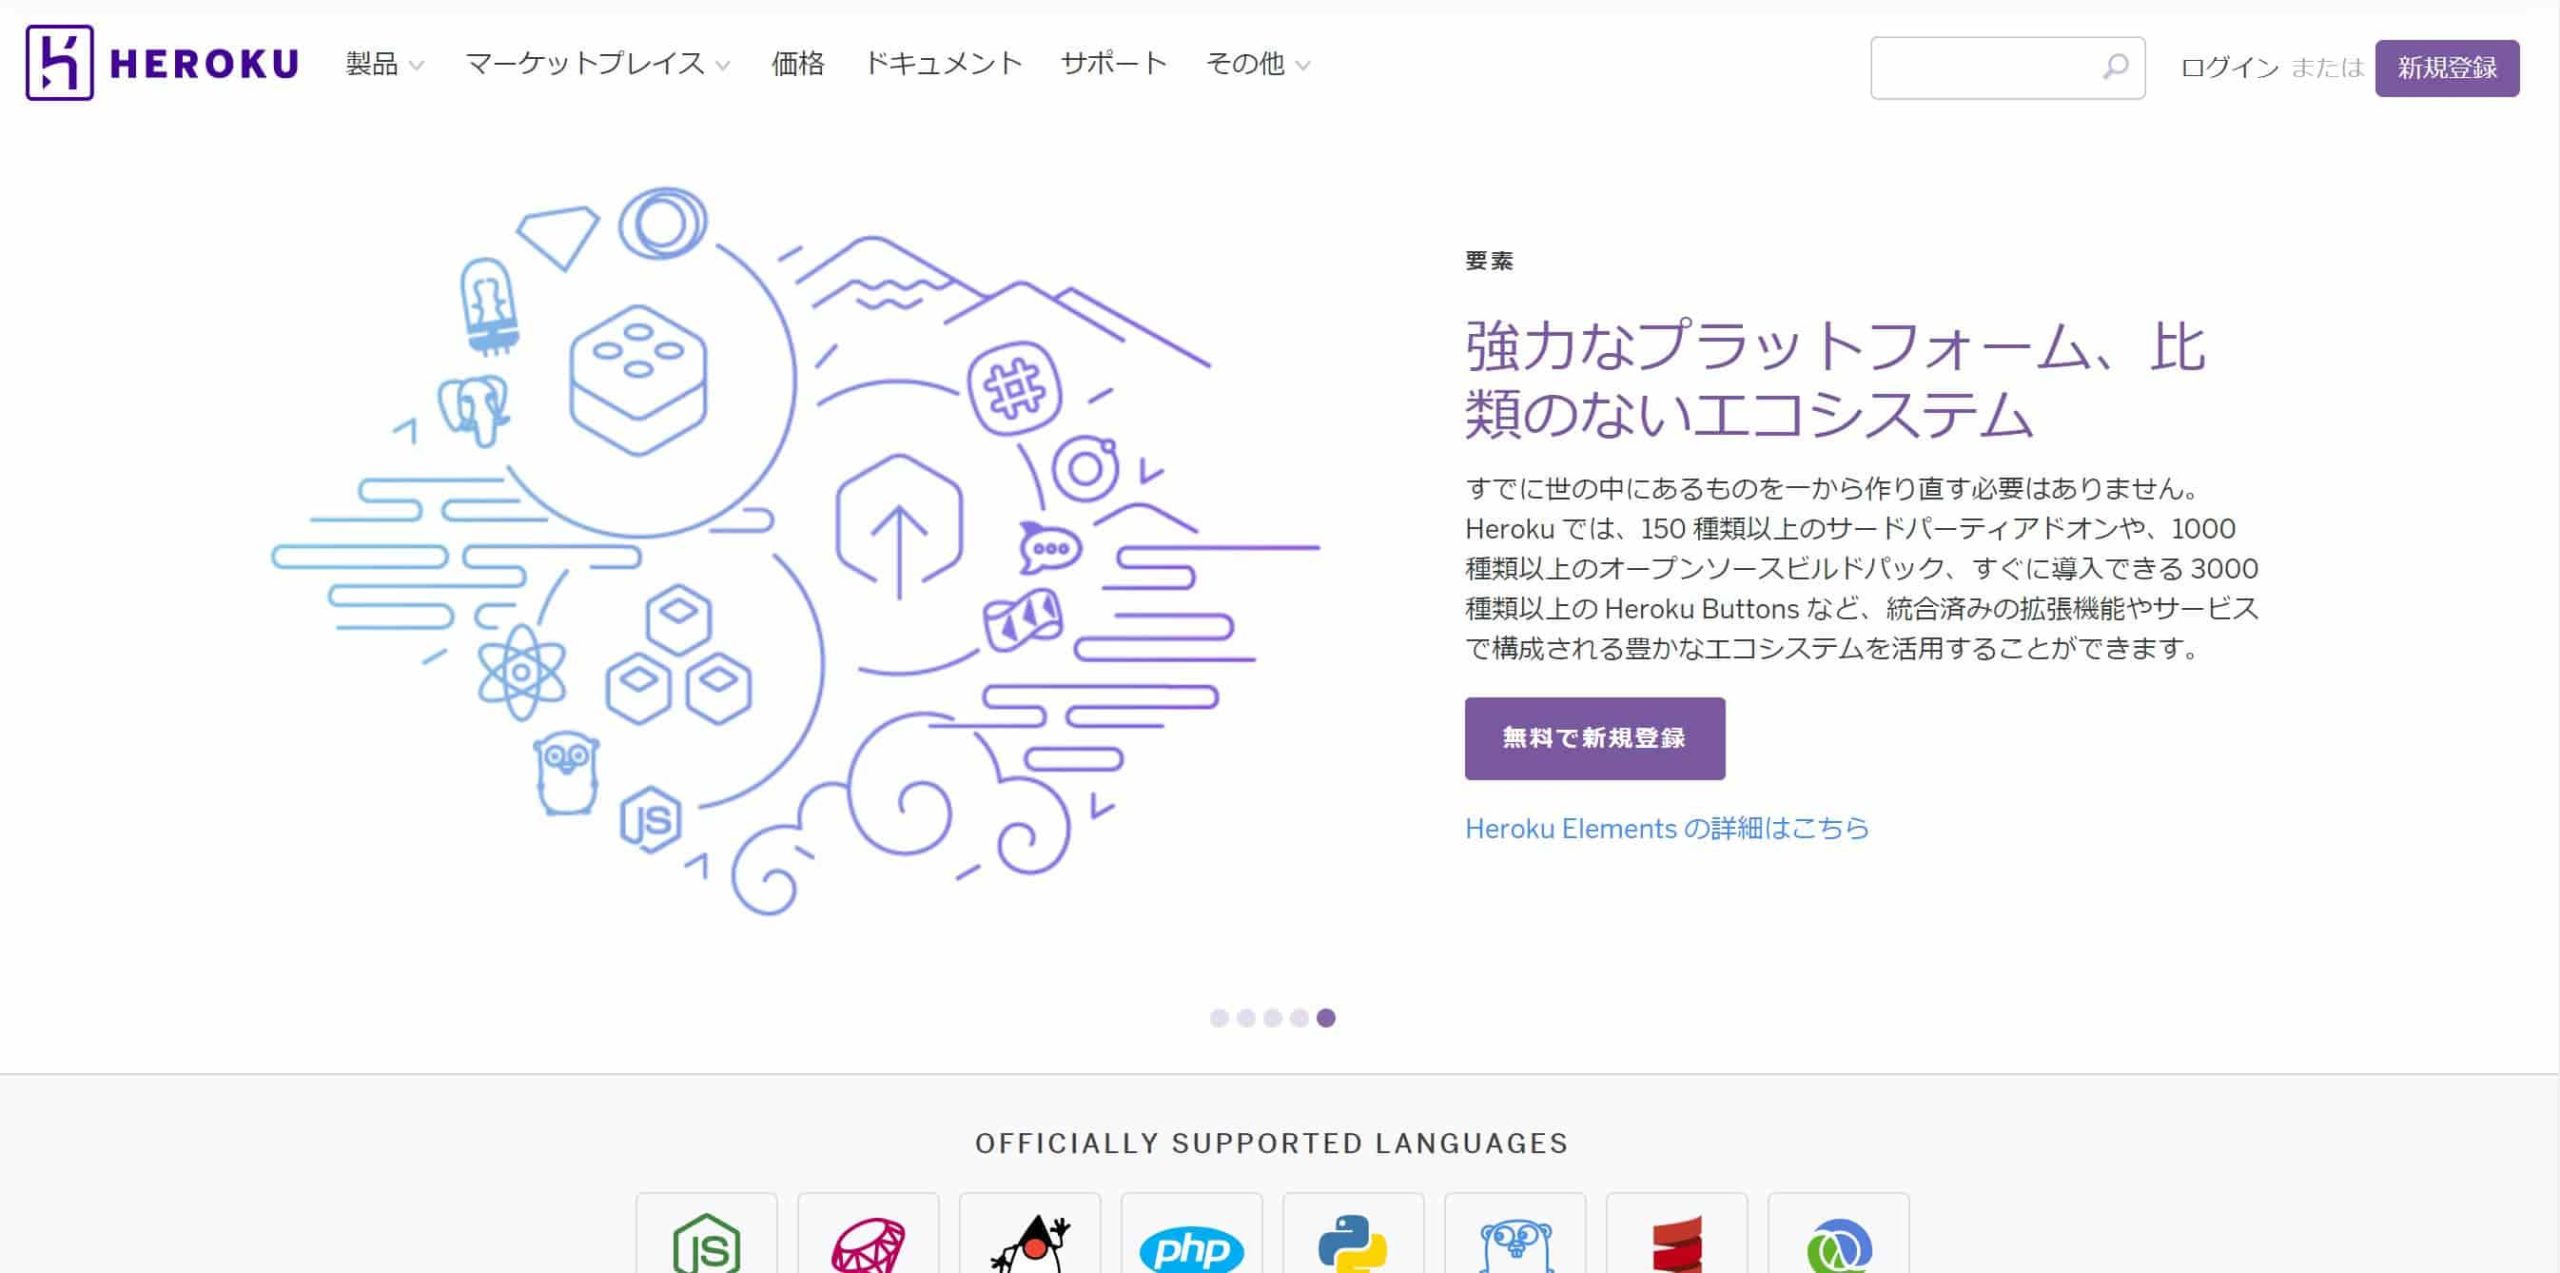The image size is (2560, 1273).
Task: Open Heroku Elements の詳細はこちら link
Action: coord(1667,828)
